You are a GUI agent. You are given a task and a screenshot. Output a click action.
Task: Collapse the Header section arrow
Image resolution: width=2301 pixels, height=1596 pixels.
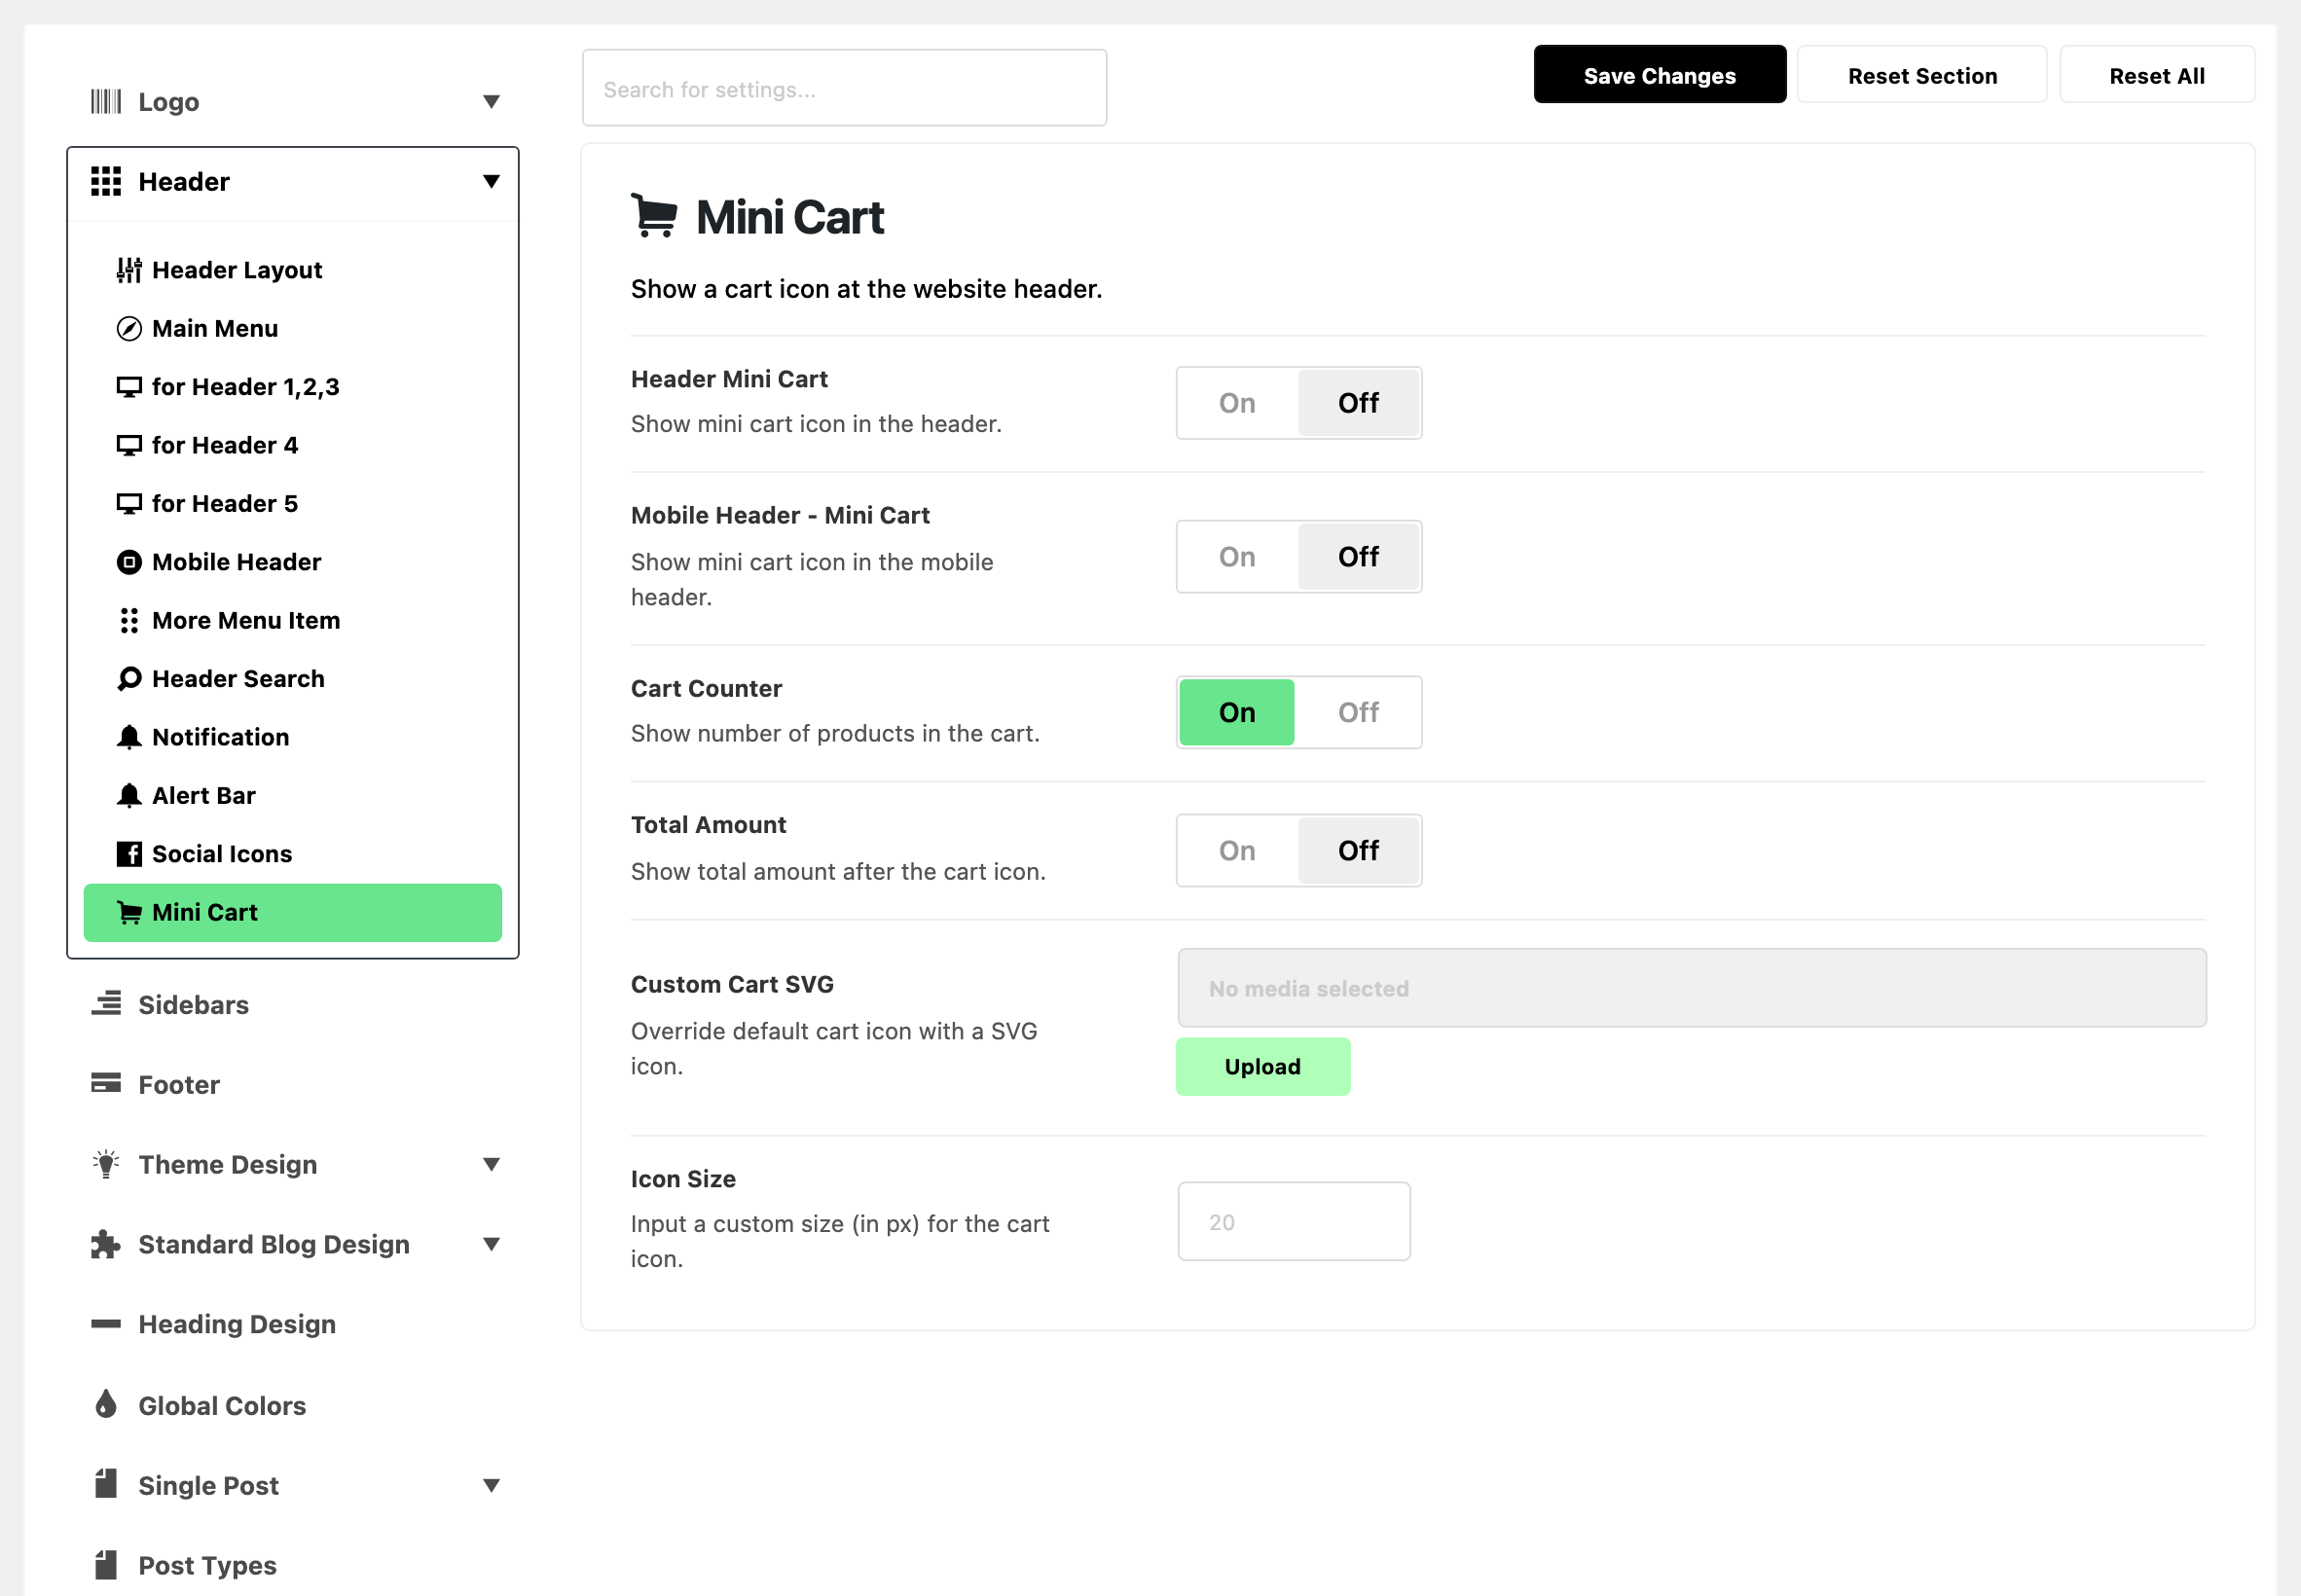click(491, 182)
